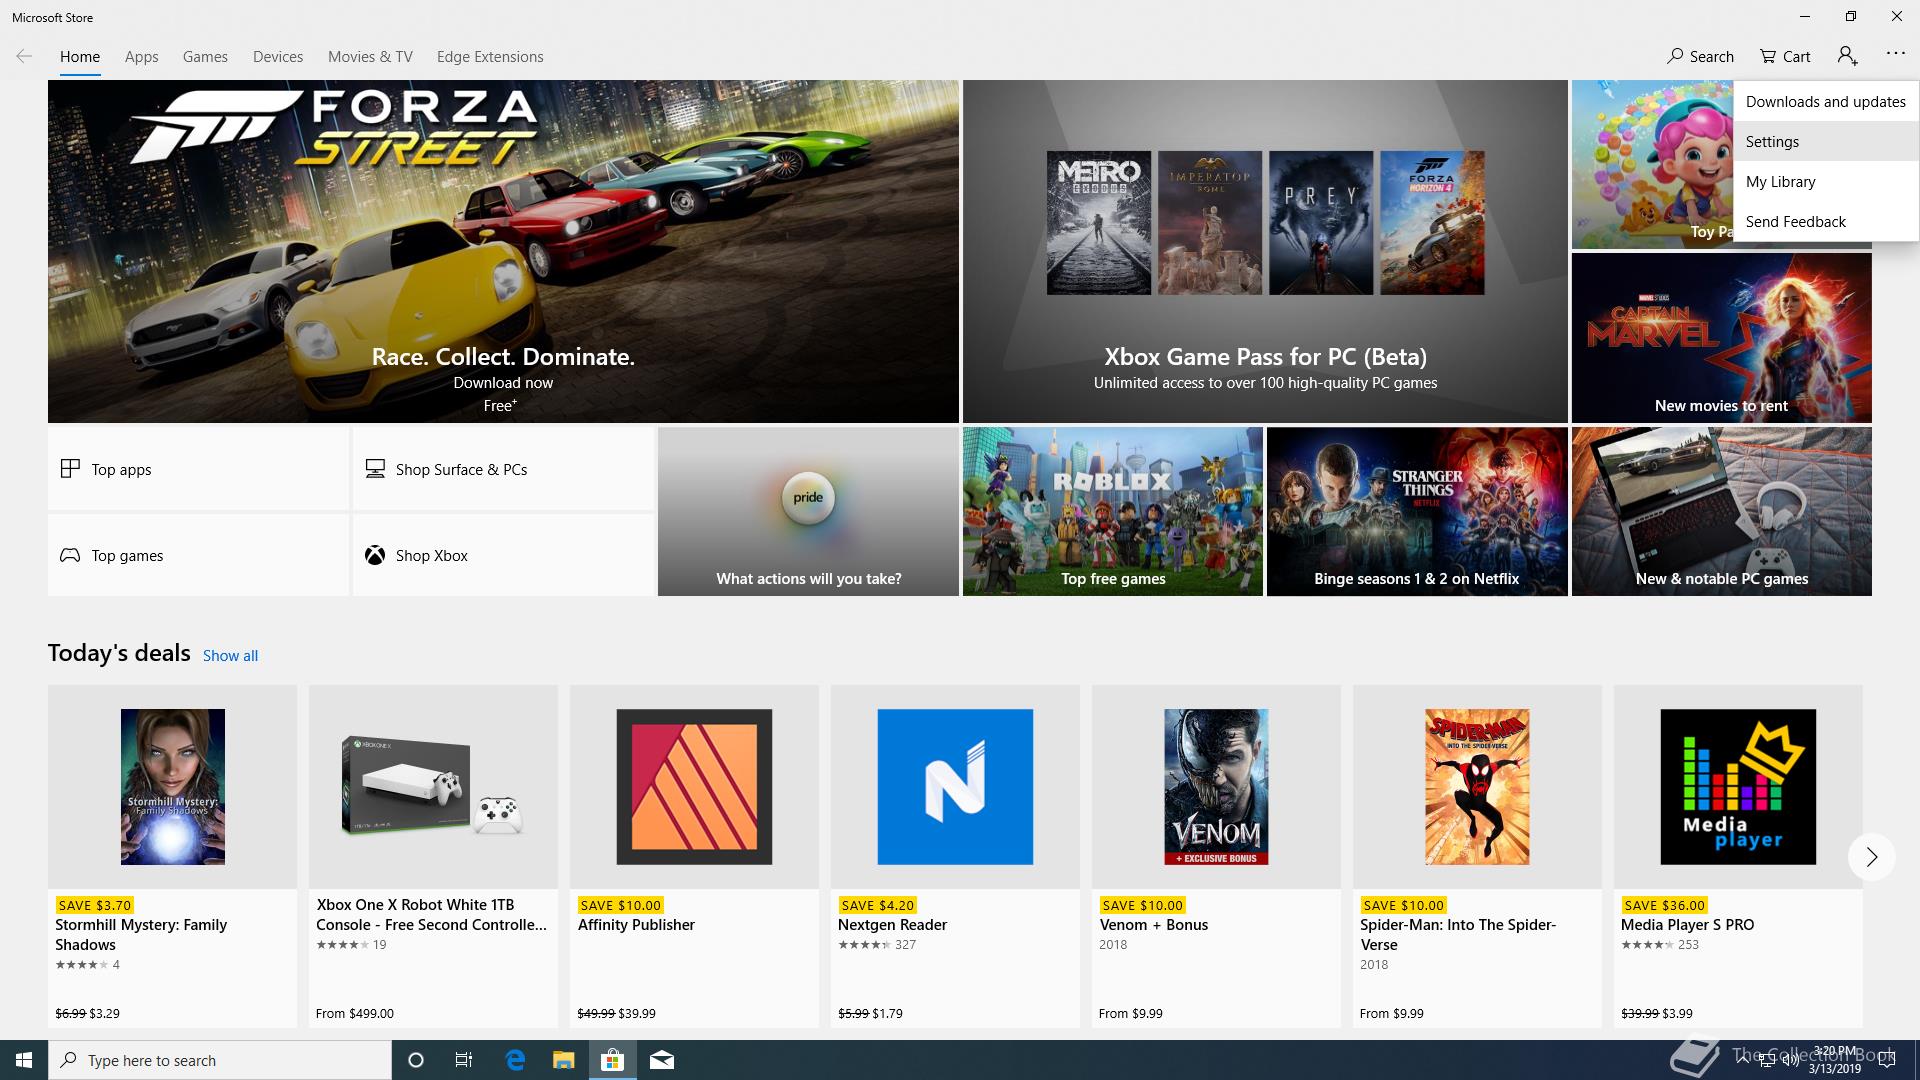Open the Mail app taskbar icon
The width and height of the screenshot is (1920, 1080).
pyautogui.click(x=662, y=1060)
